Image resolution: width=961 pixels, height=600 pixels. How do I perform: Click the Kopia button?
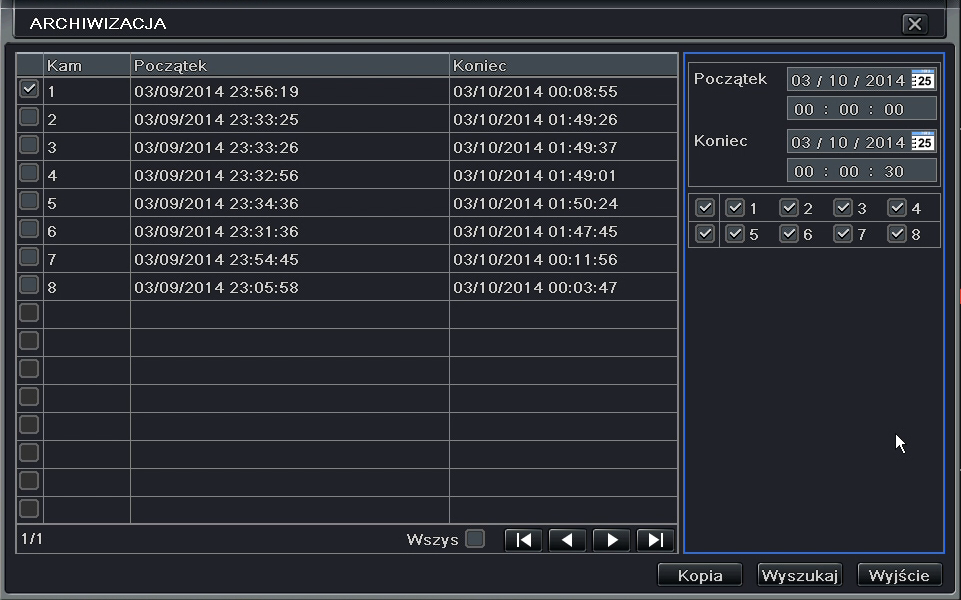coord(700,575)
